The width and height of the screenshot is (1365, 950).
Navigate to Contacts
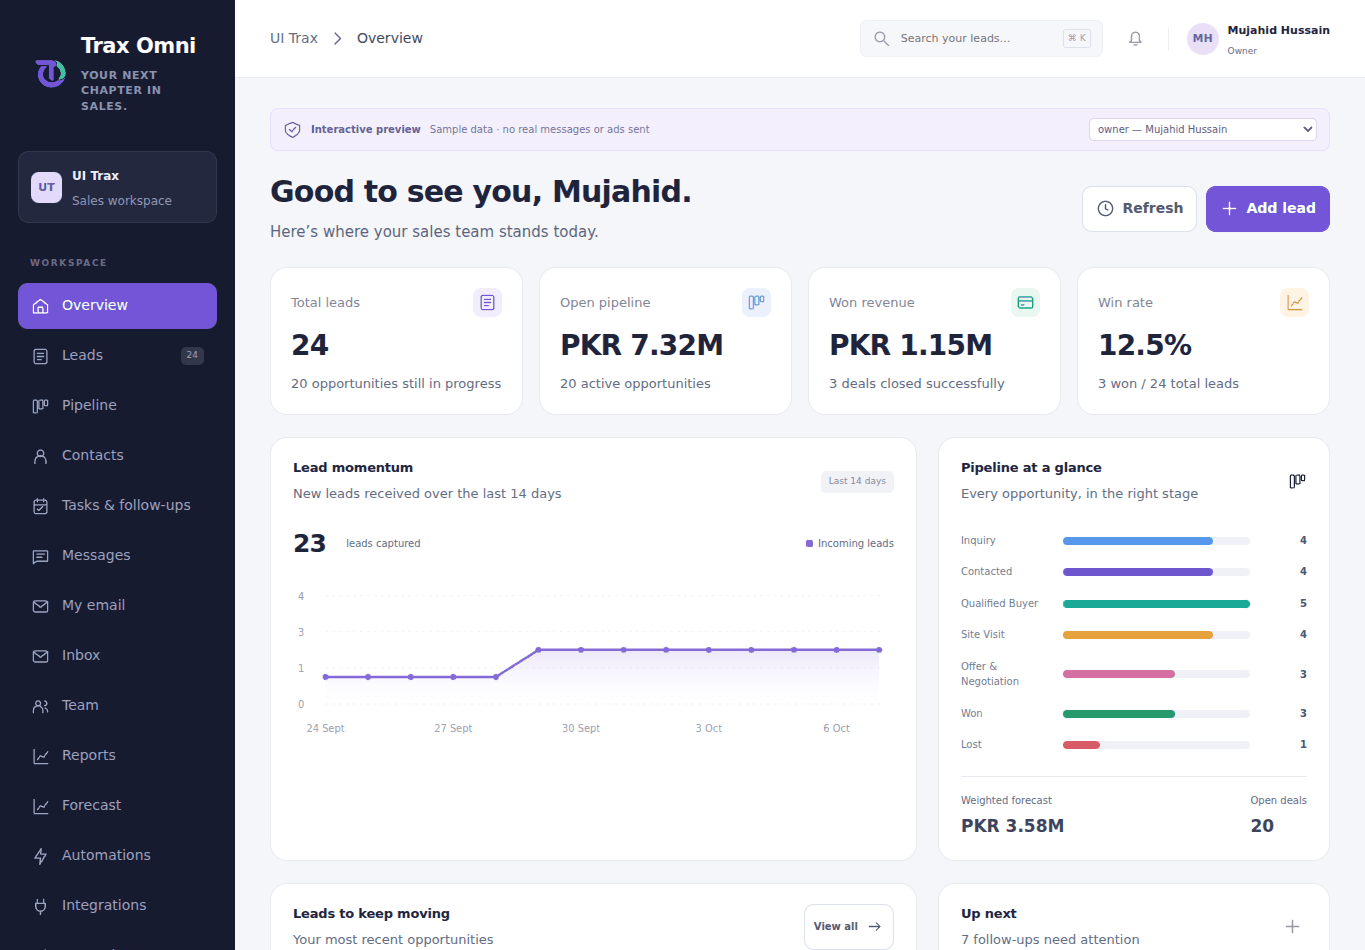[x=117, y=456]
